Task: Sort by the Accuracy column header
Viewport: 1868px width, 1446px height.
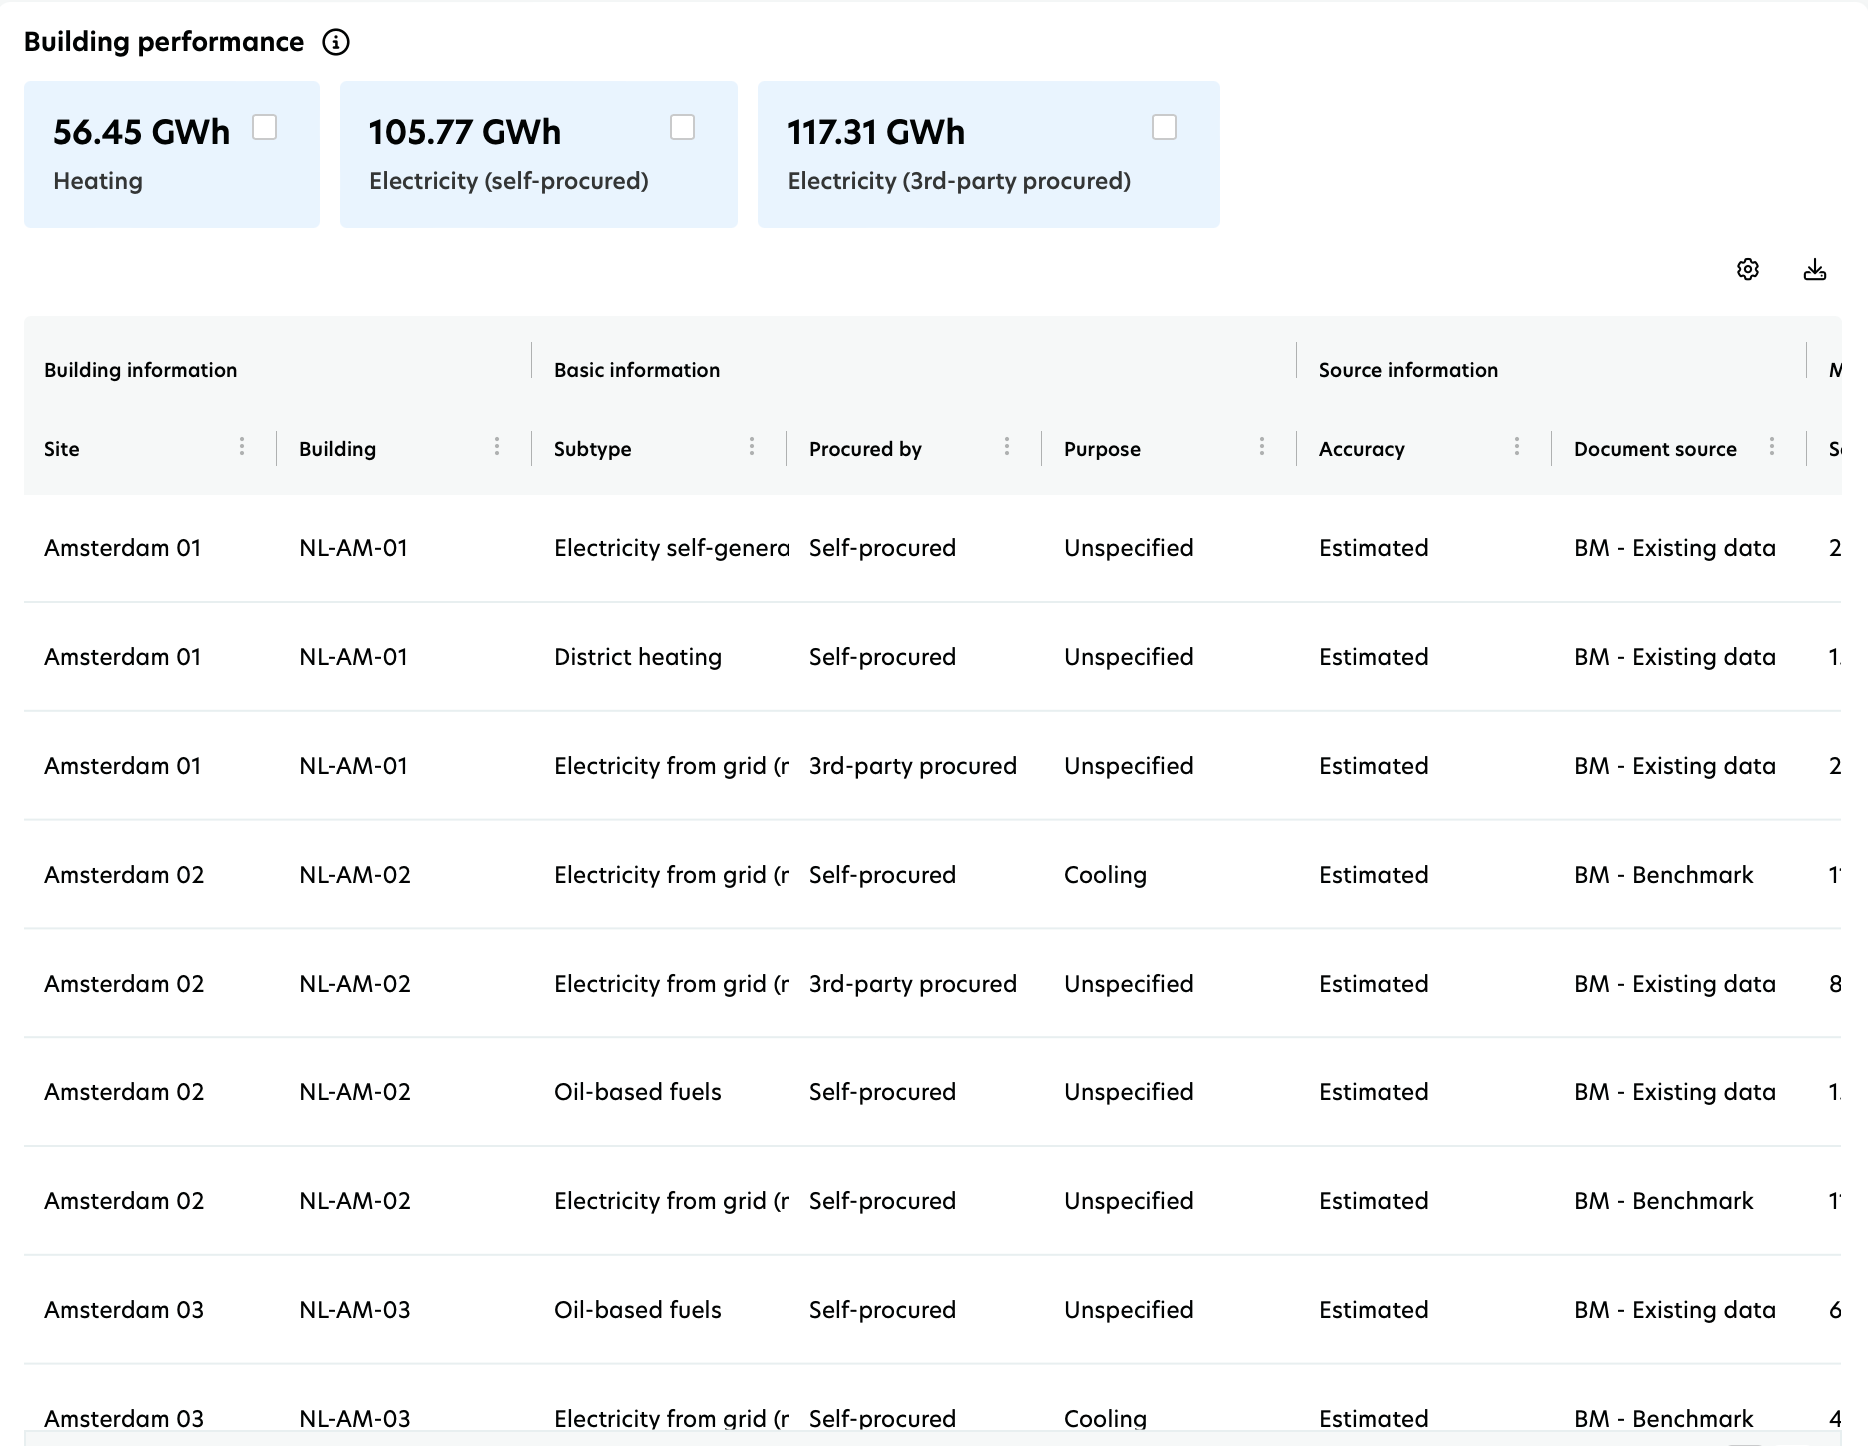Action: pyautogui.click(x=1361, y=449)
